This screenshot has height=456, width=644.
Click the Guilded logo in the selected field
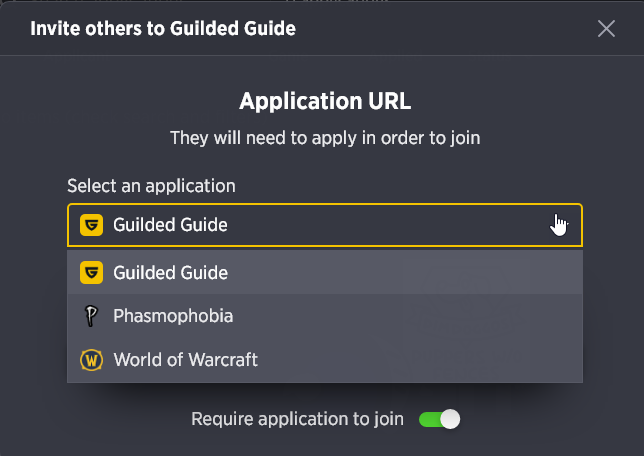[91, 225]
